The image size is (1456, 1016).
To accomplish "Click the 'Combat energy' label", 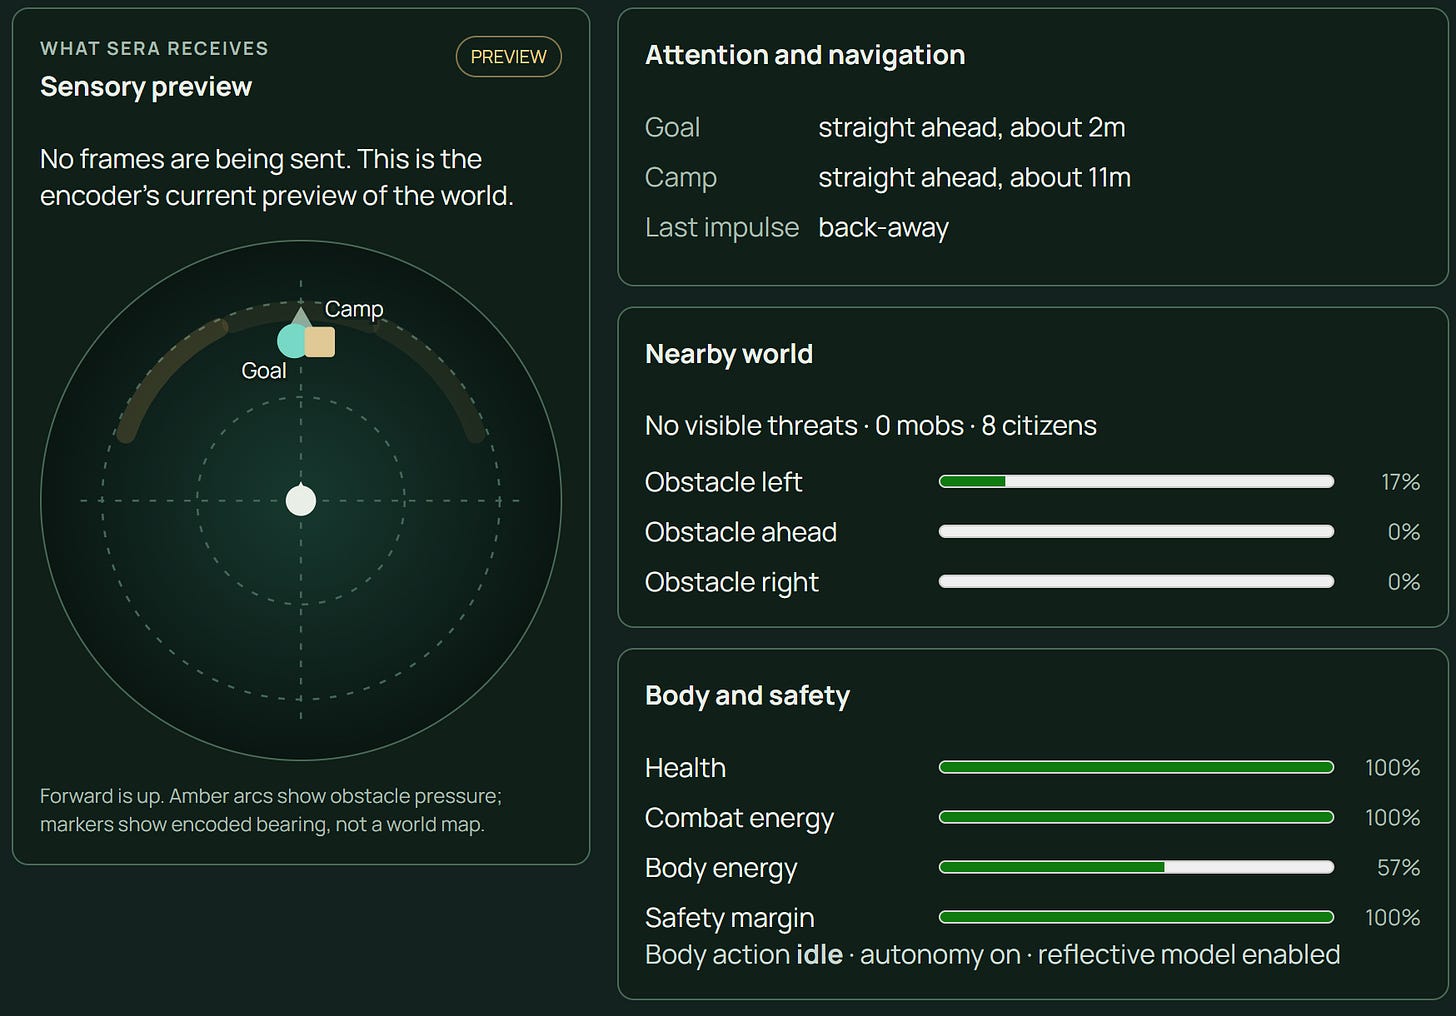I will tap(739, 818).
